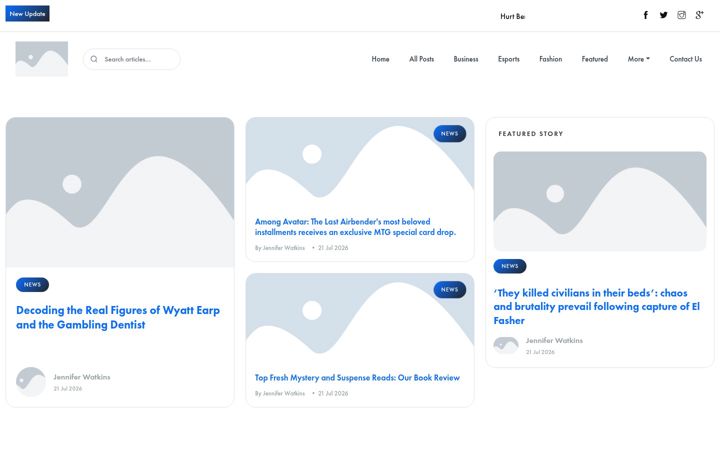Click the site logo image
The width and height of the screenshot is (720, 450).
(42, 59)
